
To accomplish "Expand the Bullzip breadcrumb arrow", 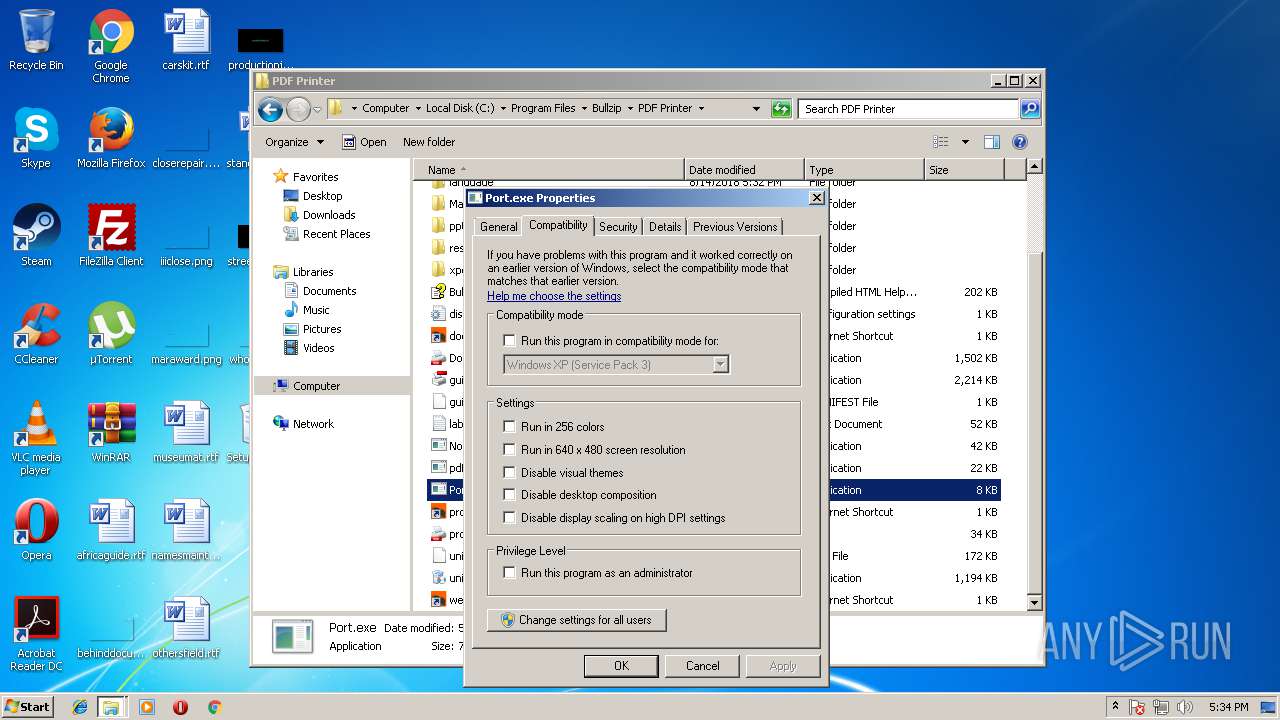I will point(631,109).
